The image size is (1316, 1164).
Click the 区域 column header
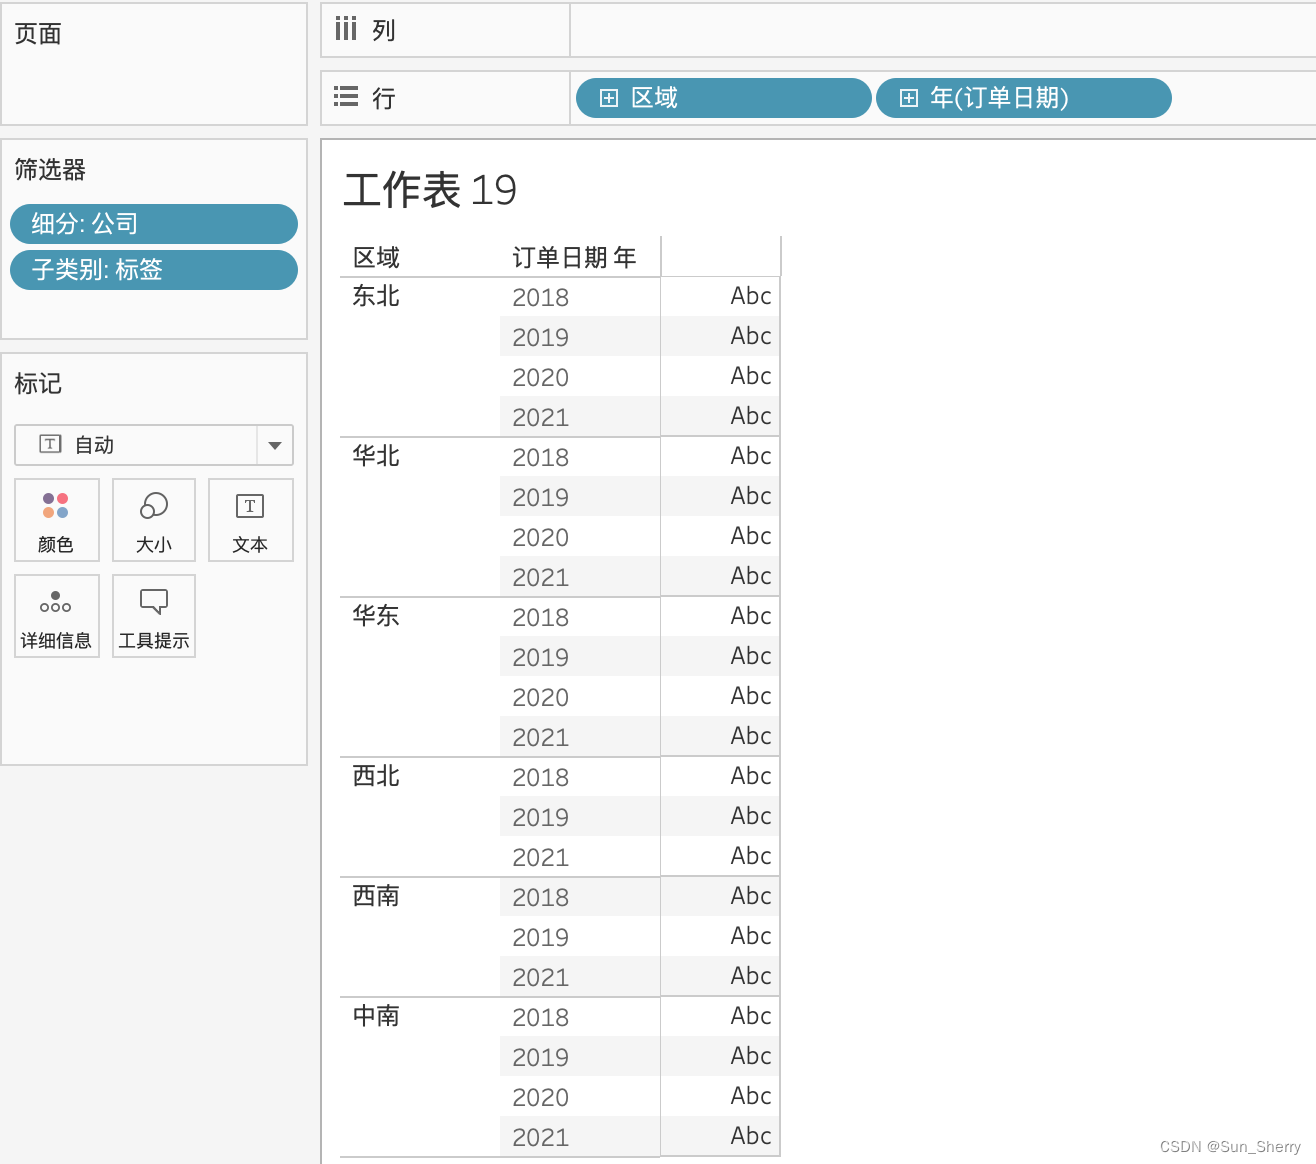(x=377, y=258)
